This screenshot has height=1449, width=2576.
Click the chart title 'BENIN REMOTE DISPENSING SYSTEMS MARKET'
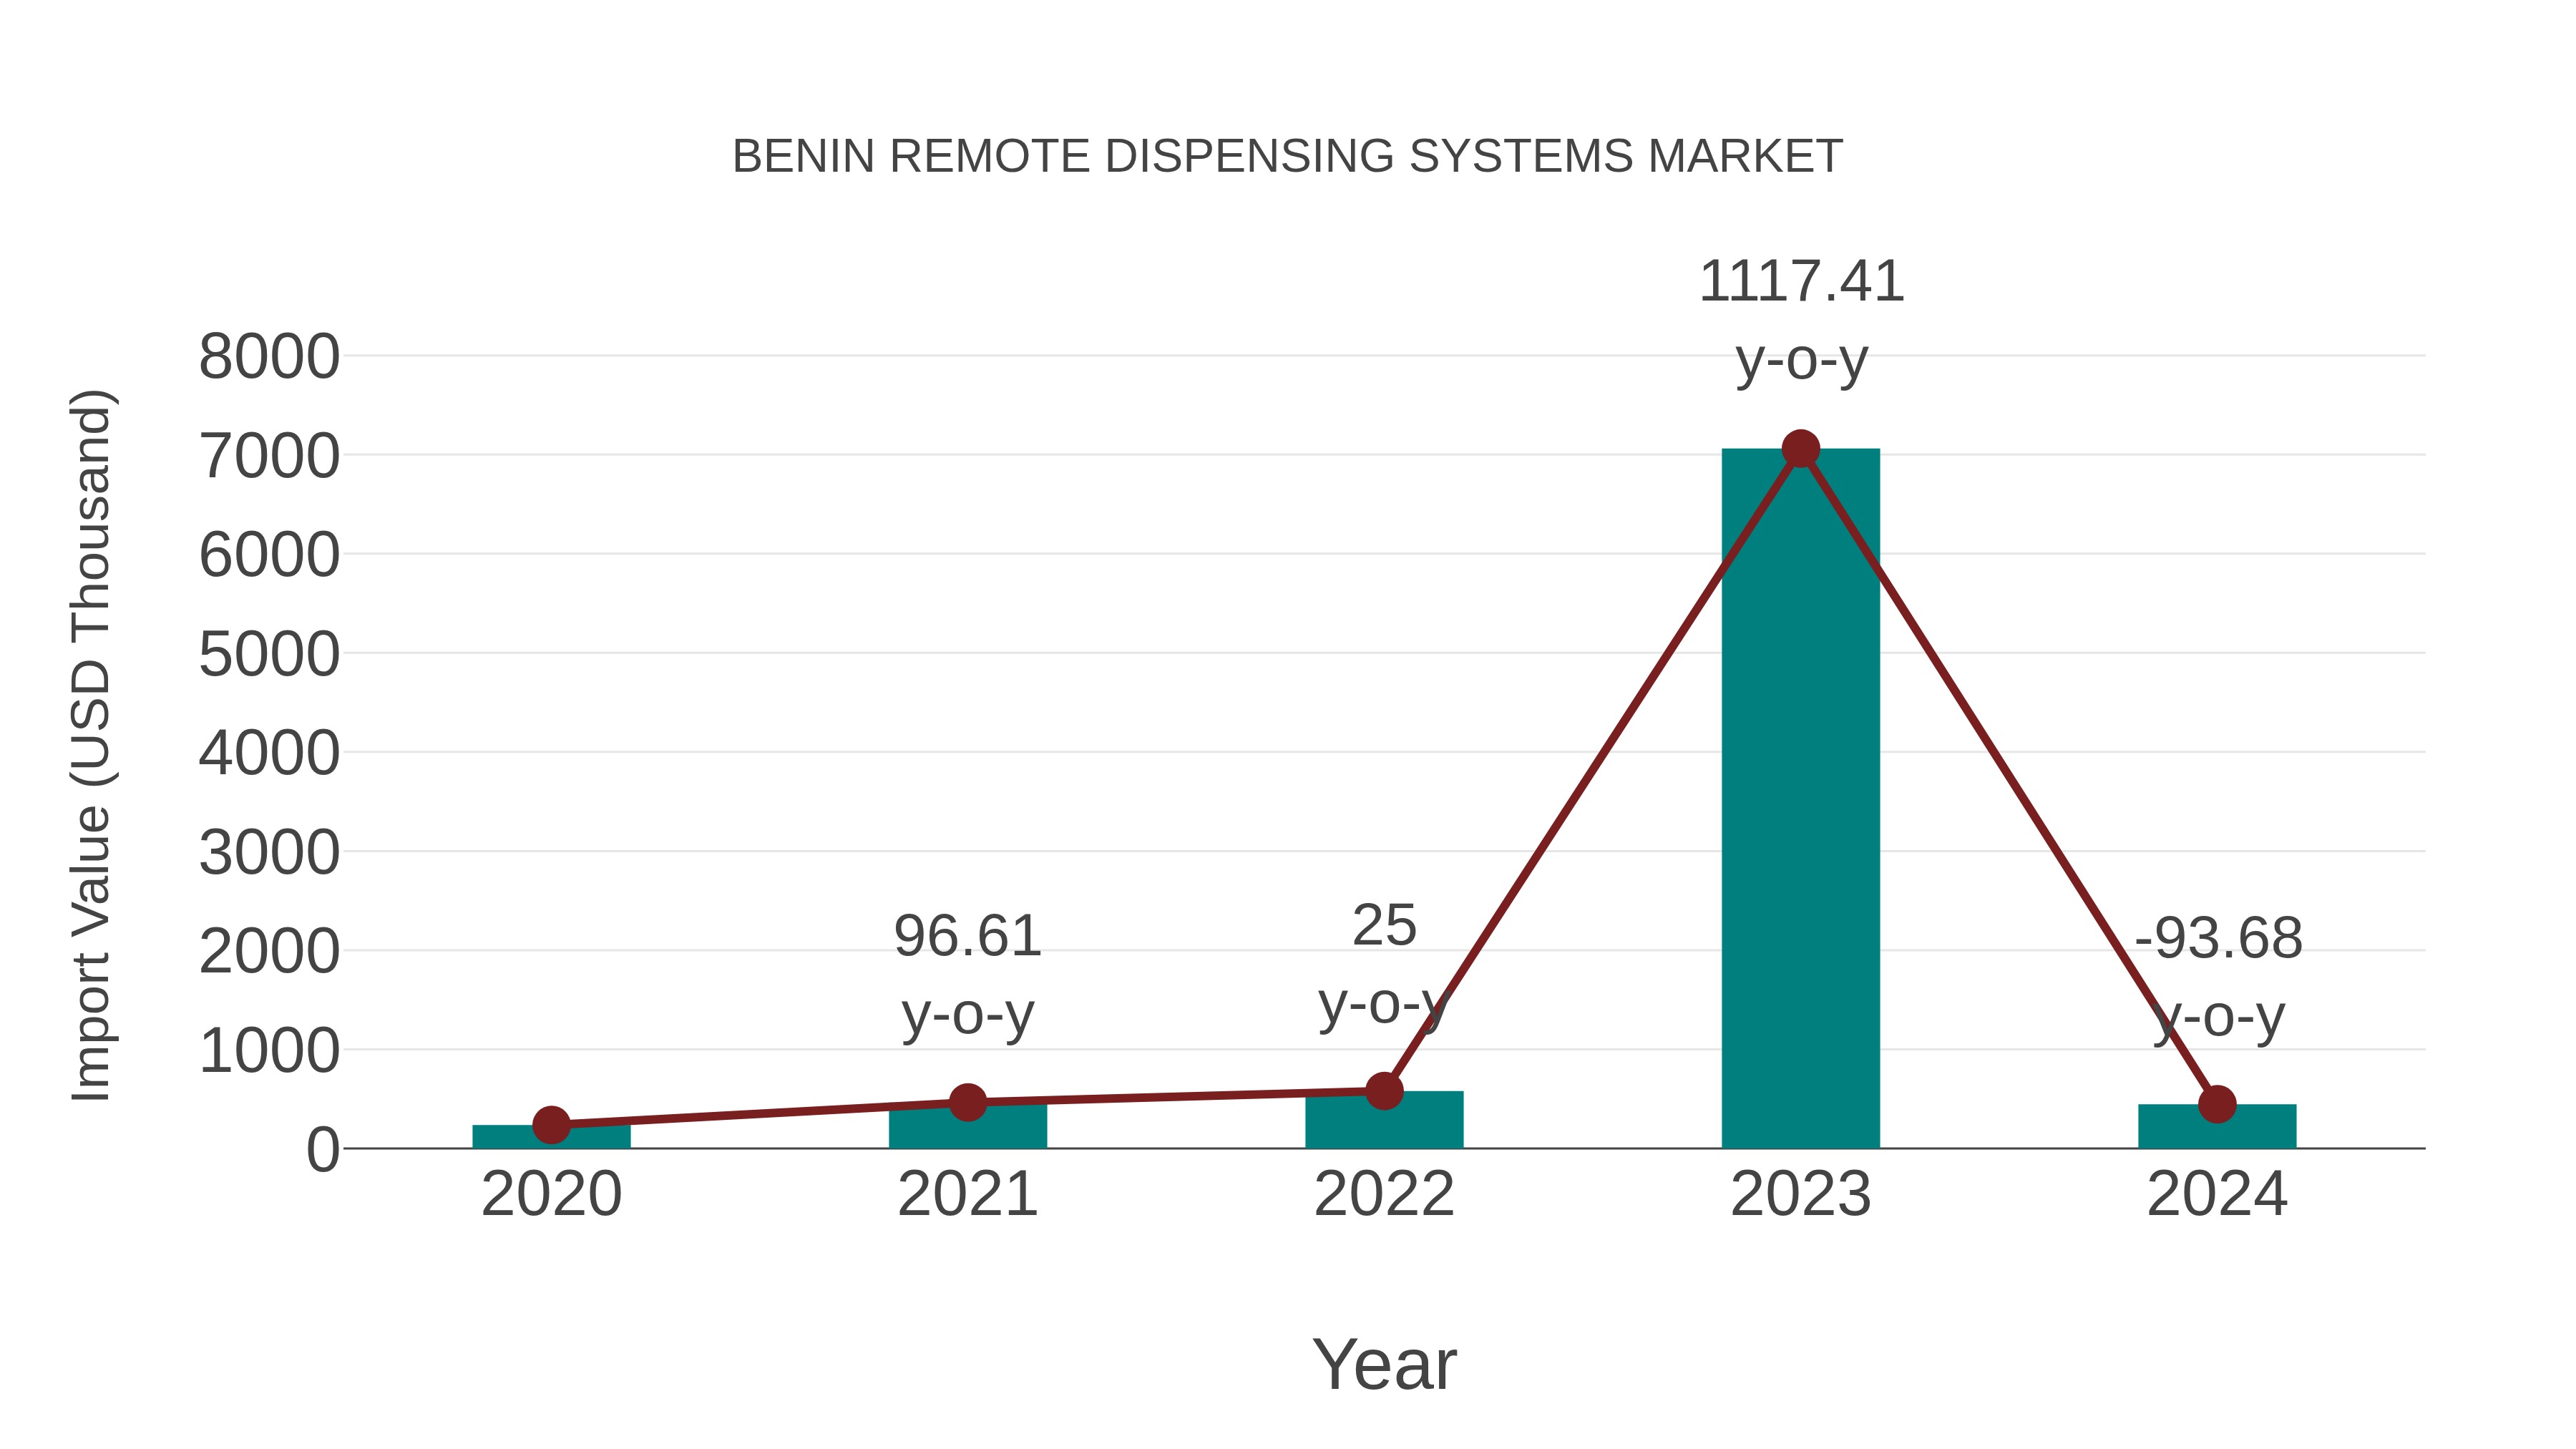tap(1287, 157)
